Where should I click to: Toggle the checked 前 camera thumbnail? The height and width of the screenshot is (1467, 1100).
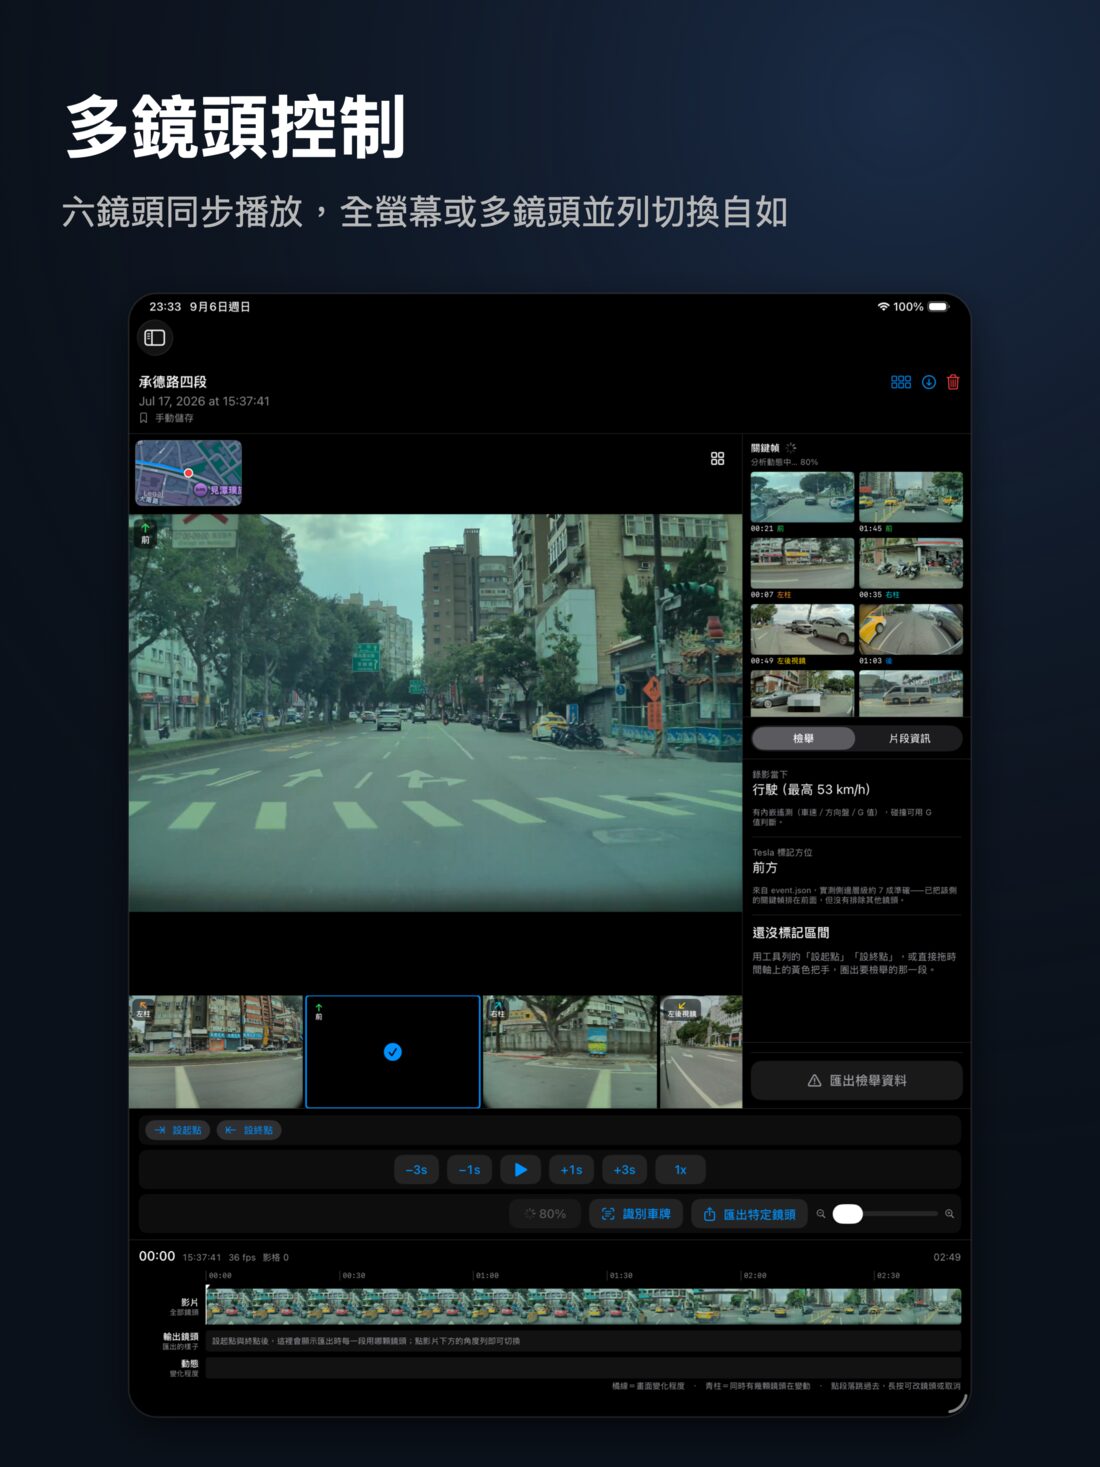pos(393,1051)
